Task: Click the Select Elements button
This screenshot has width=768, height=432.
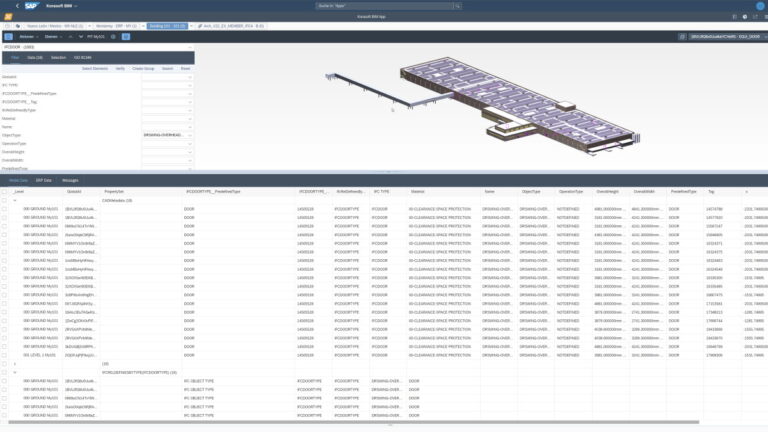Action: point(95,68)
